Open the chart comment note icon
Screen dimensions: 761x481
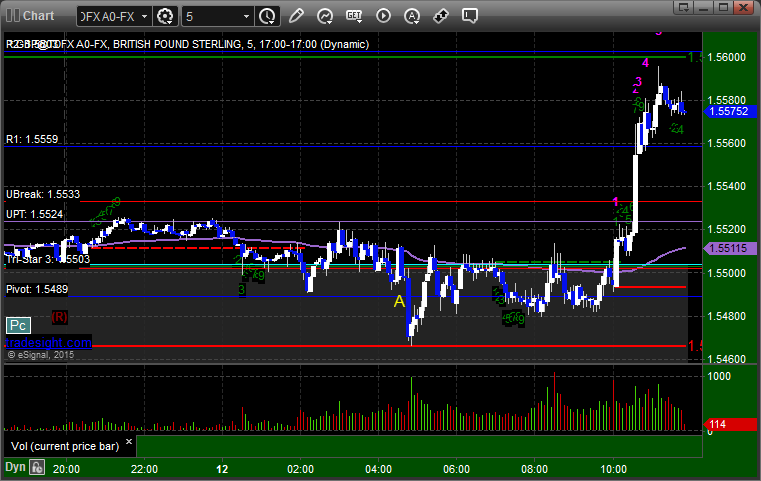click(470, 16)
